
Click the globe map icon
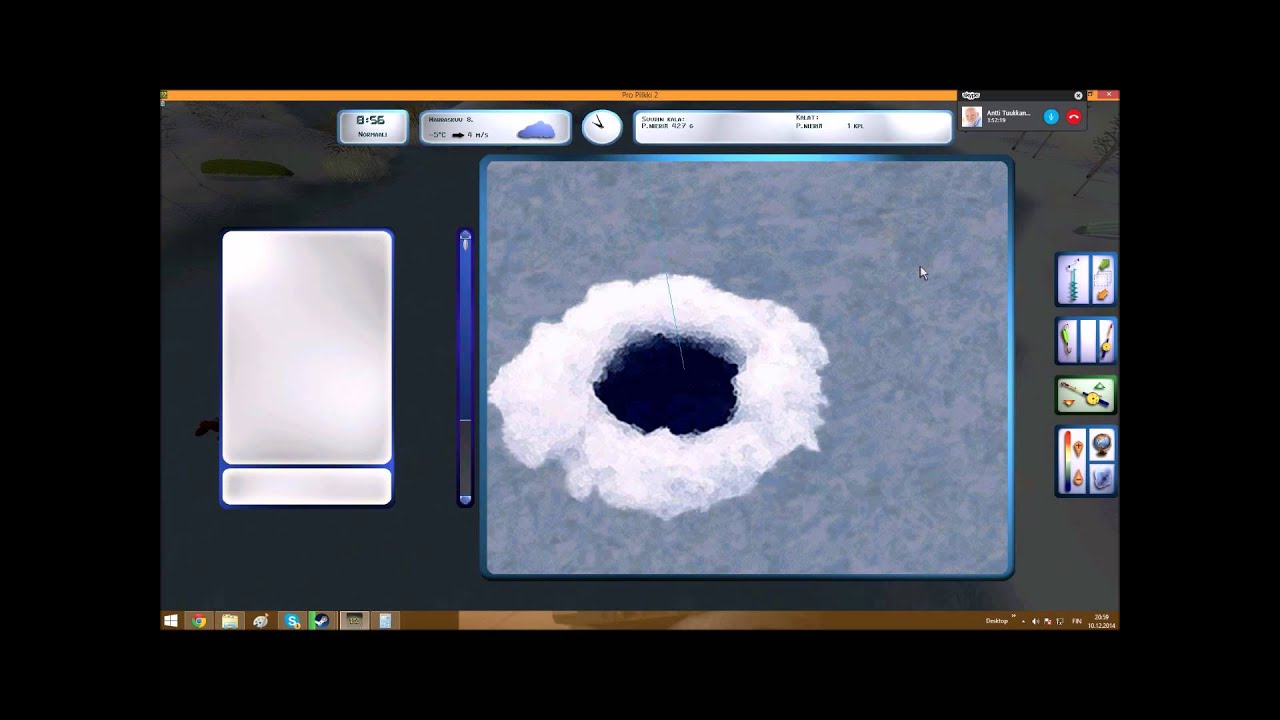[x=1102, y=445]
